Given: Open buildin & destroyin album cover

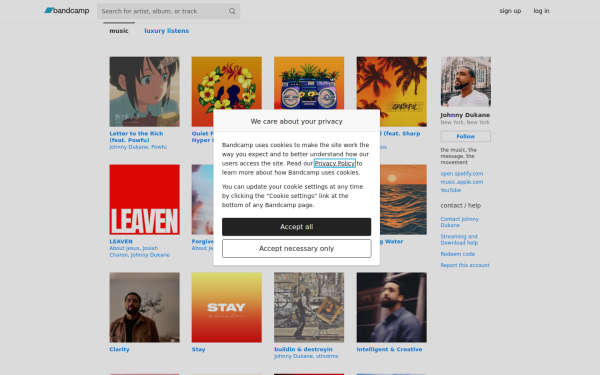Looking at the screenshot, I should coord(309,307).
